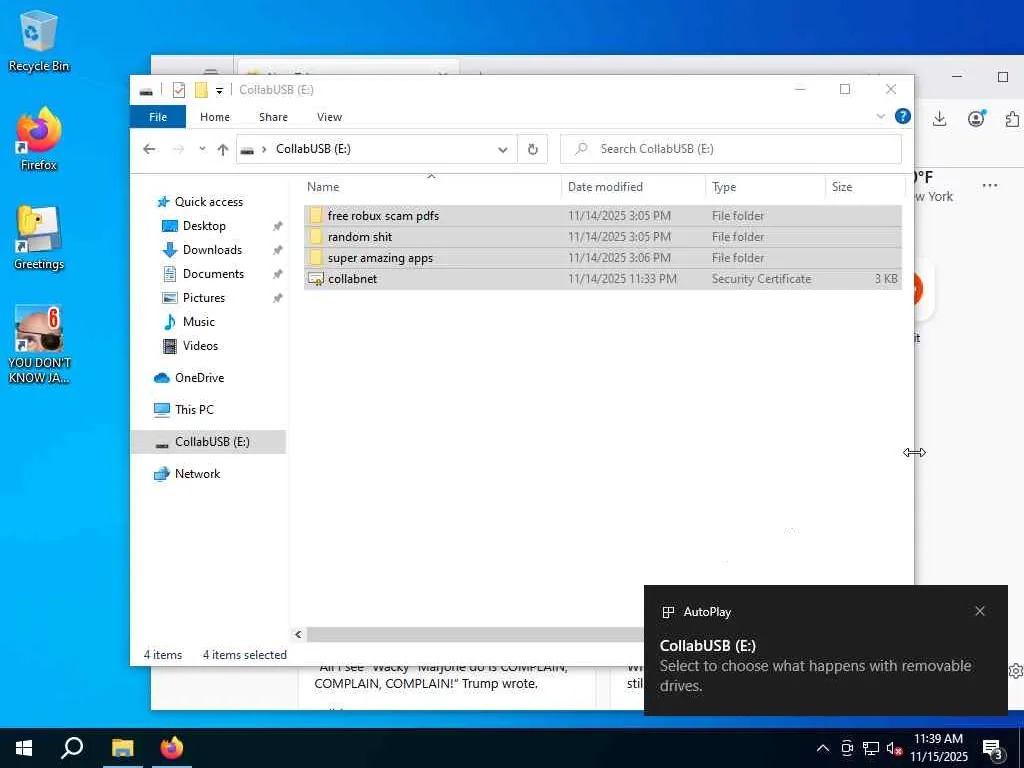Select CollabUSB (E:) in navigation pane

208,441
